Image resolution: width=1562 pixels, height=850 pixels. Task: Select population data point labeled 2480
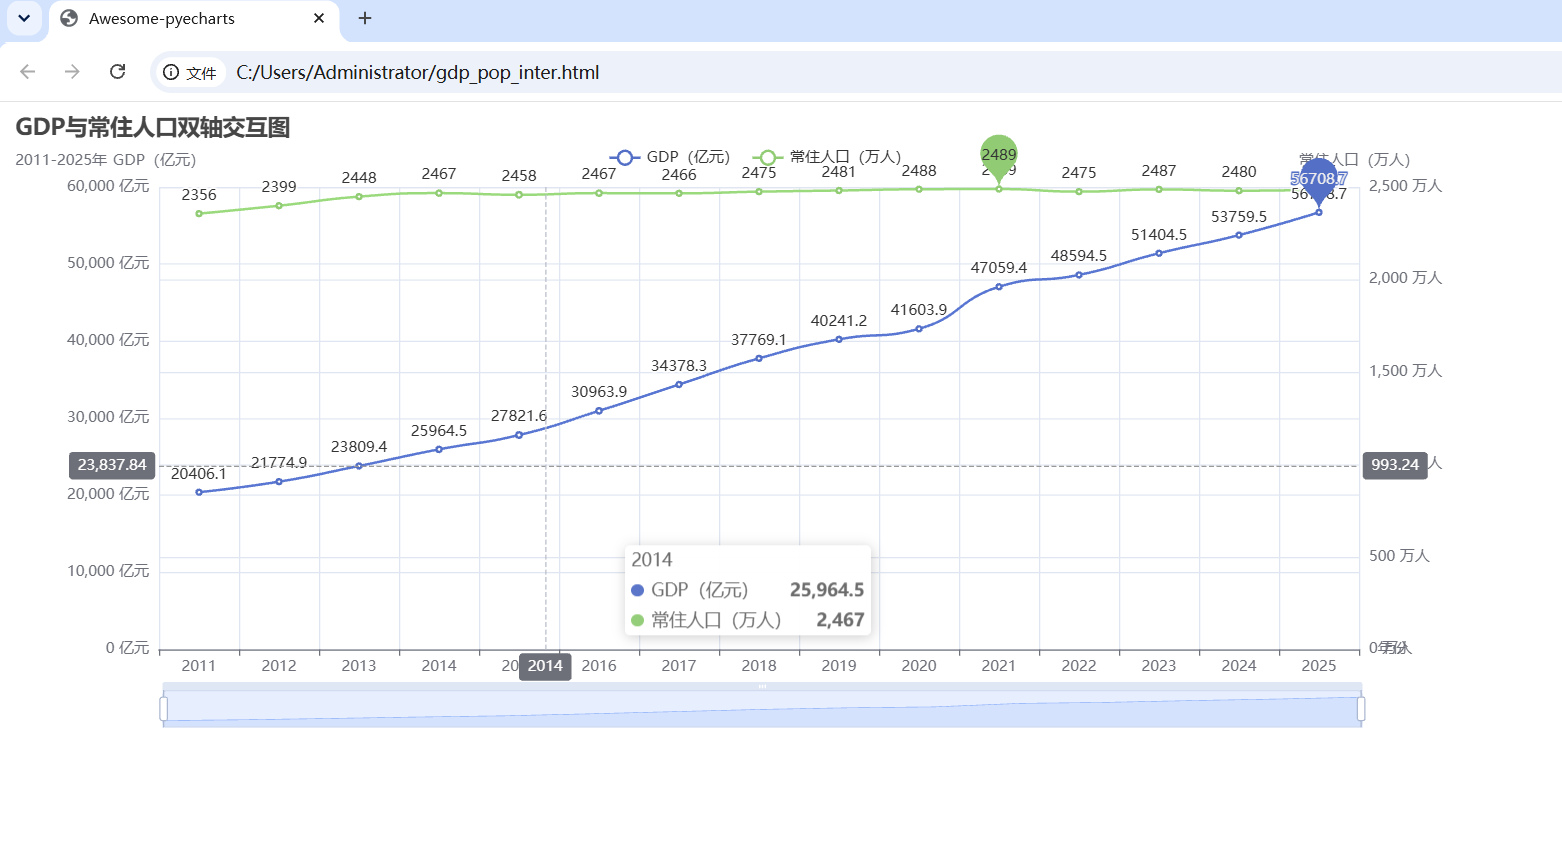coord(1239,190)
